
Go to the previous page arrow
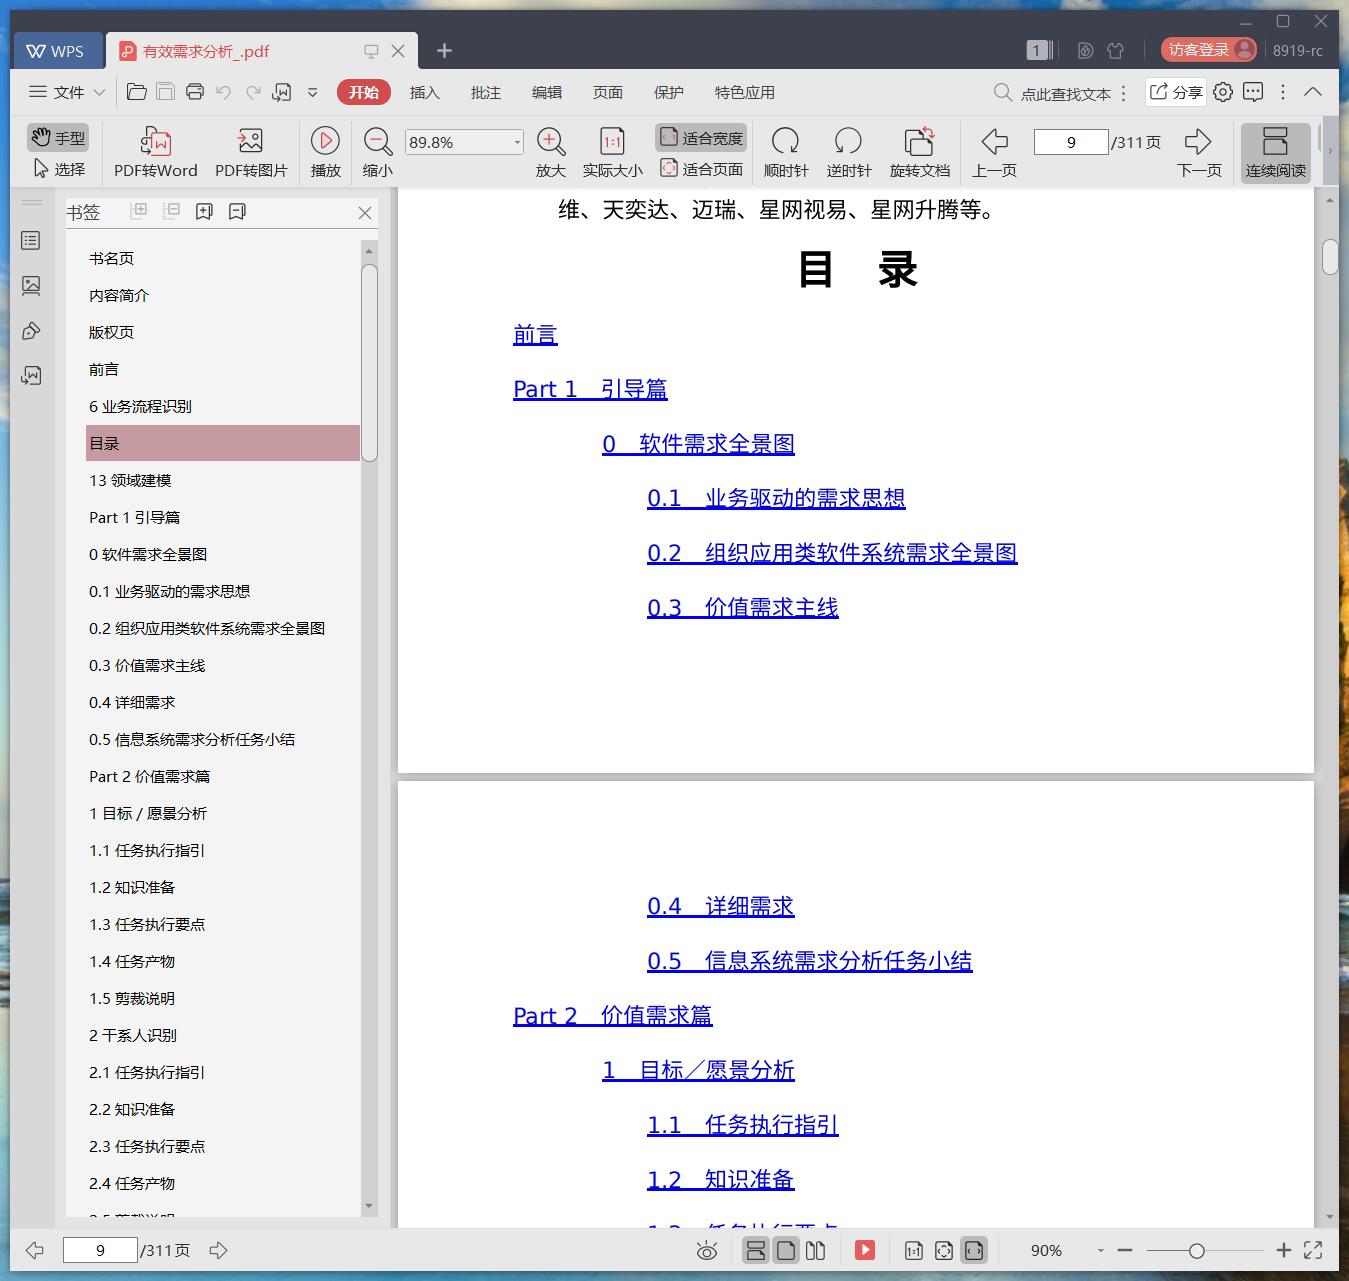click(994, 152)
